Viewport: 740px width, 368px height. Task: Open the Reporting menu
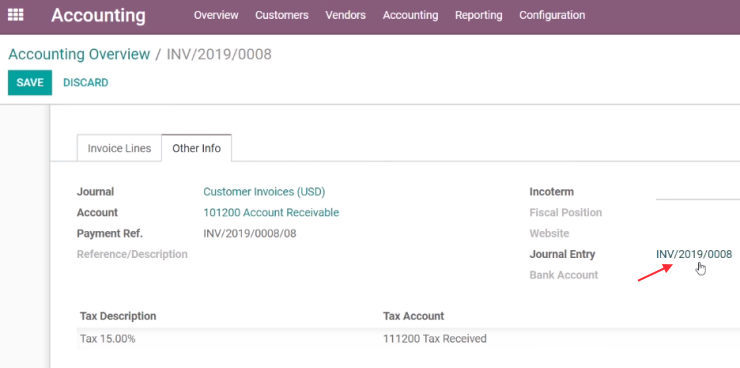click(x=479, y=15)
